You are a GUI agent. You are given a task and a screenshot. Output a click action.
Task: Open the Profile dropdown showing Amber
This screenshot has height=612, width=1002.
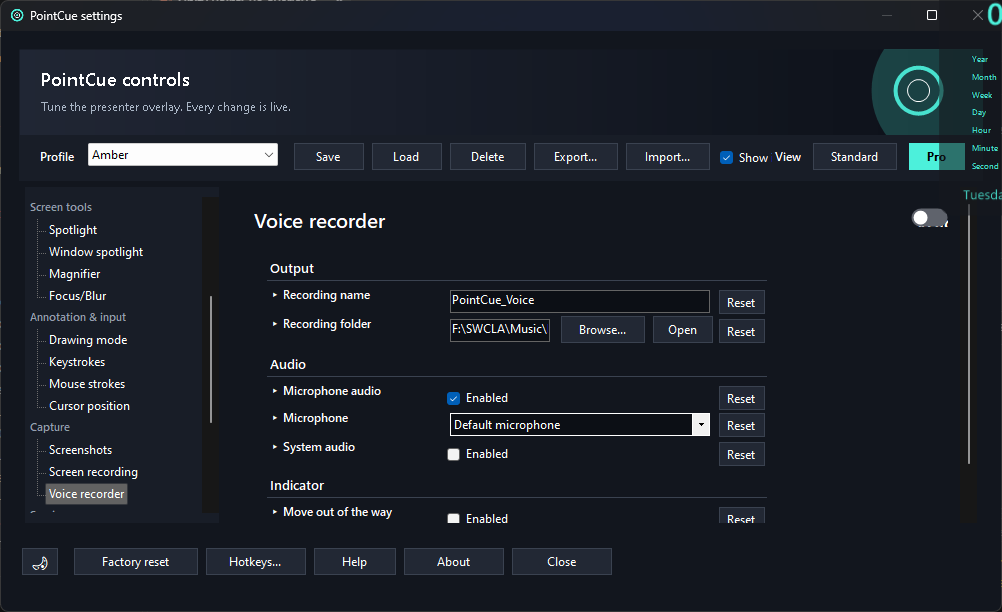coord(183,155)
